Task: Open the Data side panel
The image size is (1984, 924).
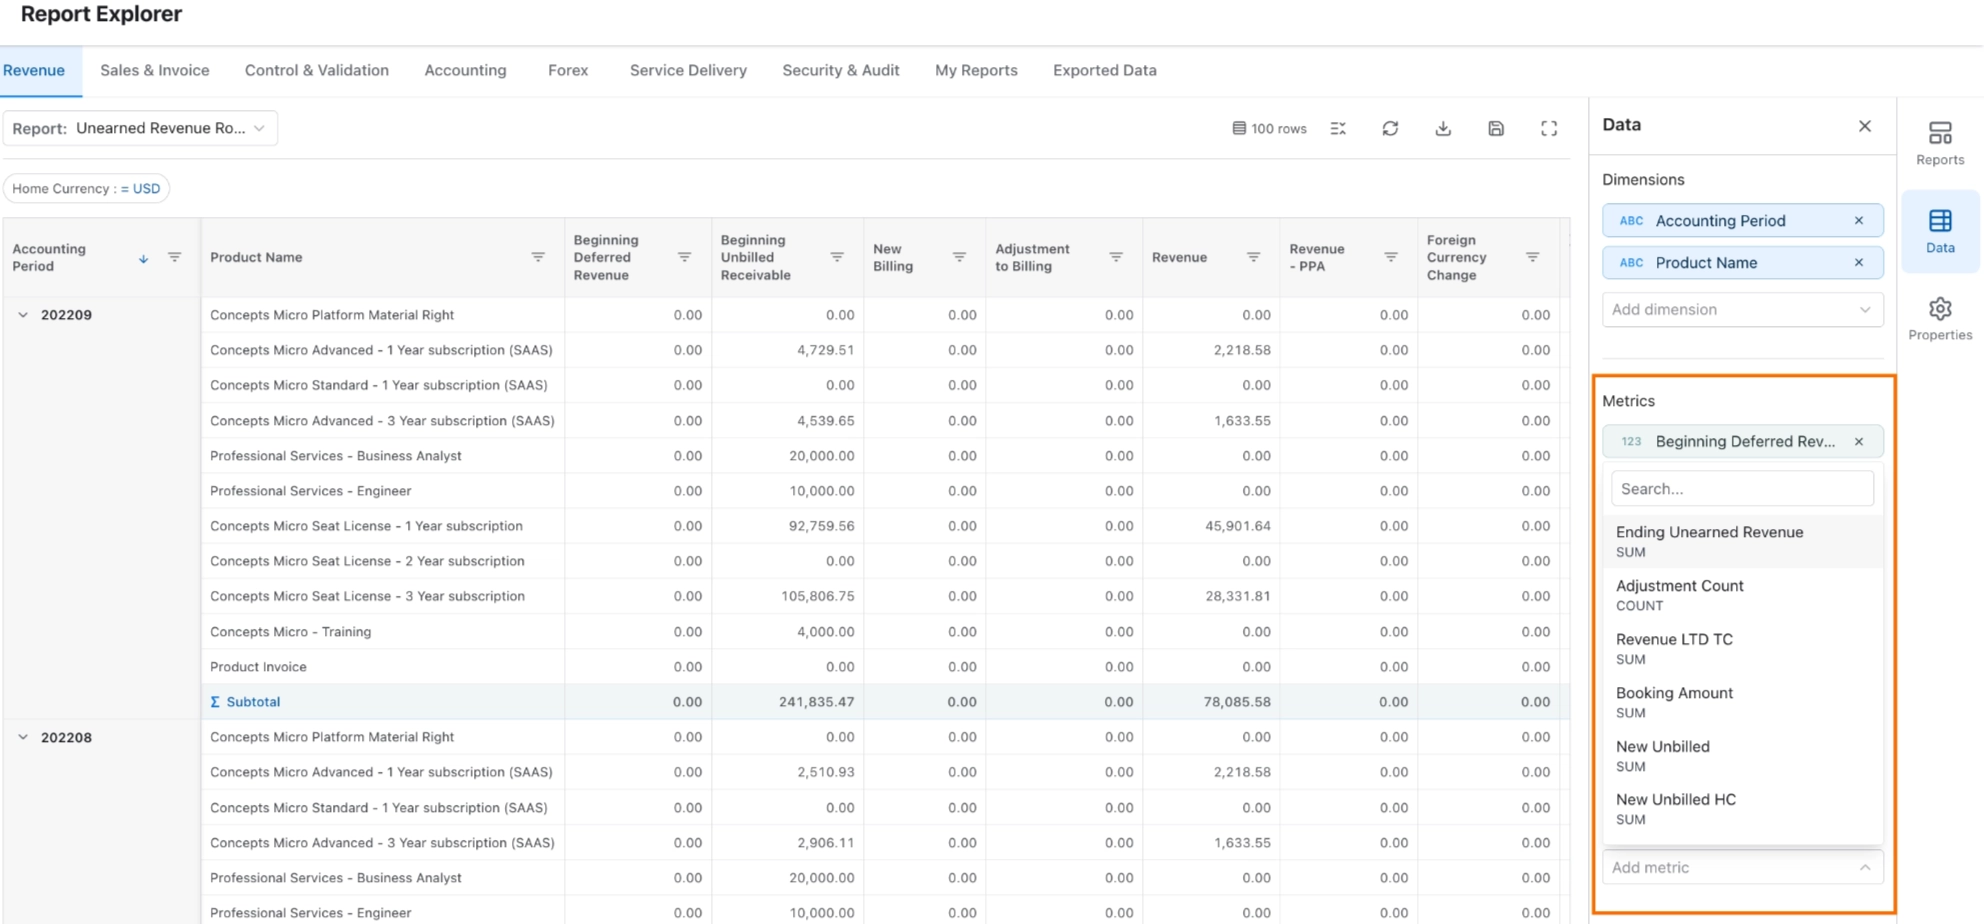Action: [x=1940, y=231]
